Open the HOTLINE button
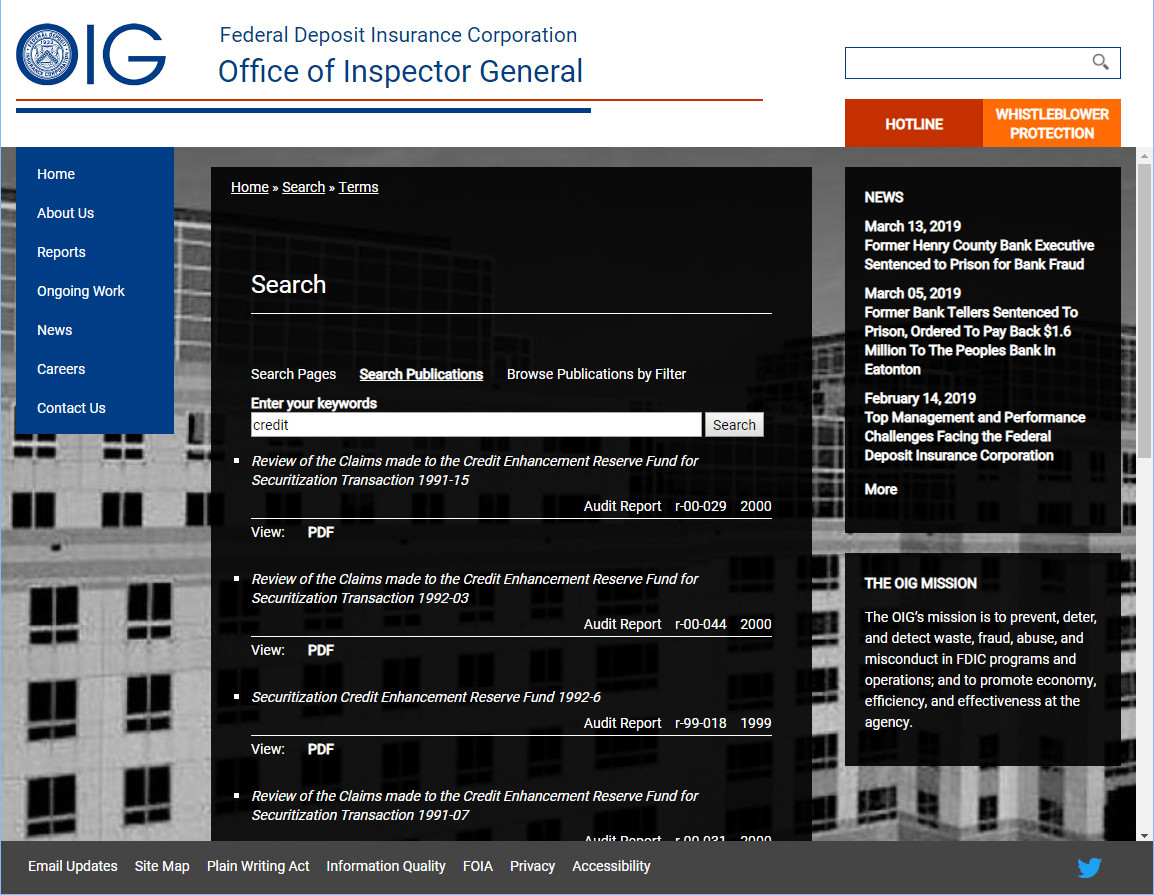 tap(913, 124)
